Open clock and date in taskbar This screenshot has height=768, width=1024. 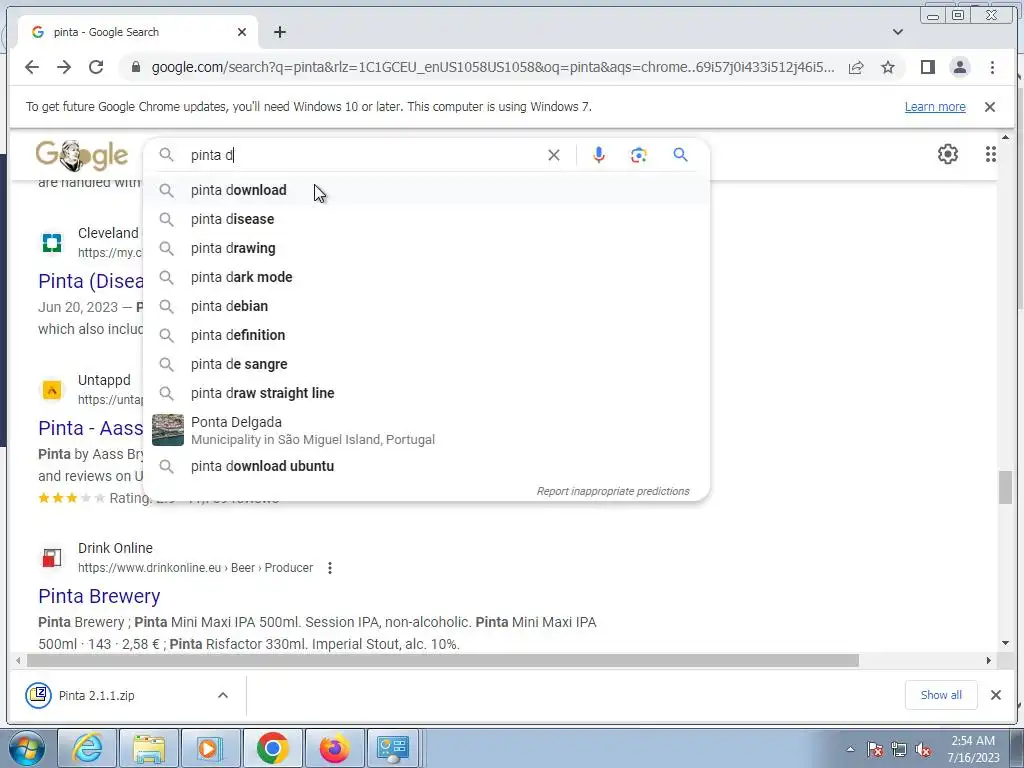pyautogui.click(x=972, y=749)
